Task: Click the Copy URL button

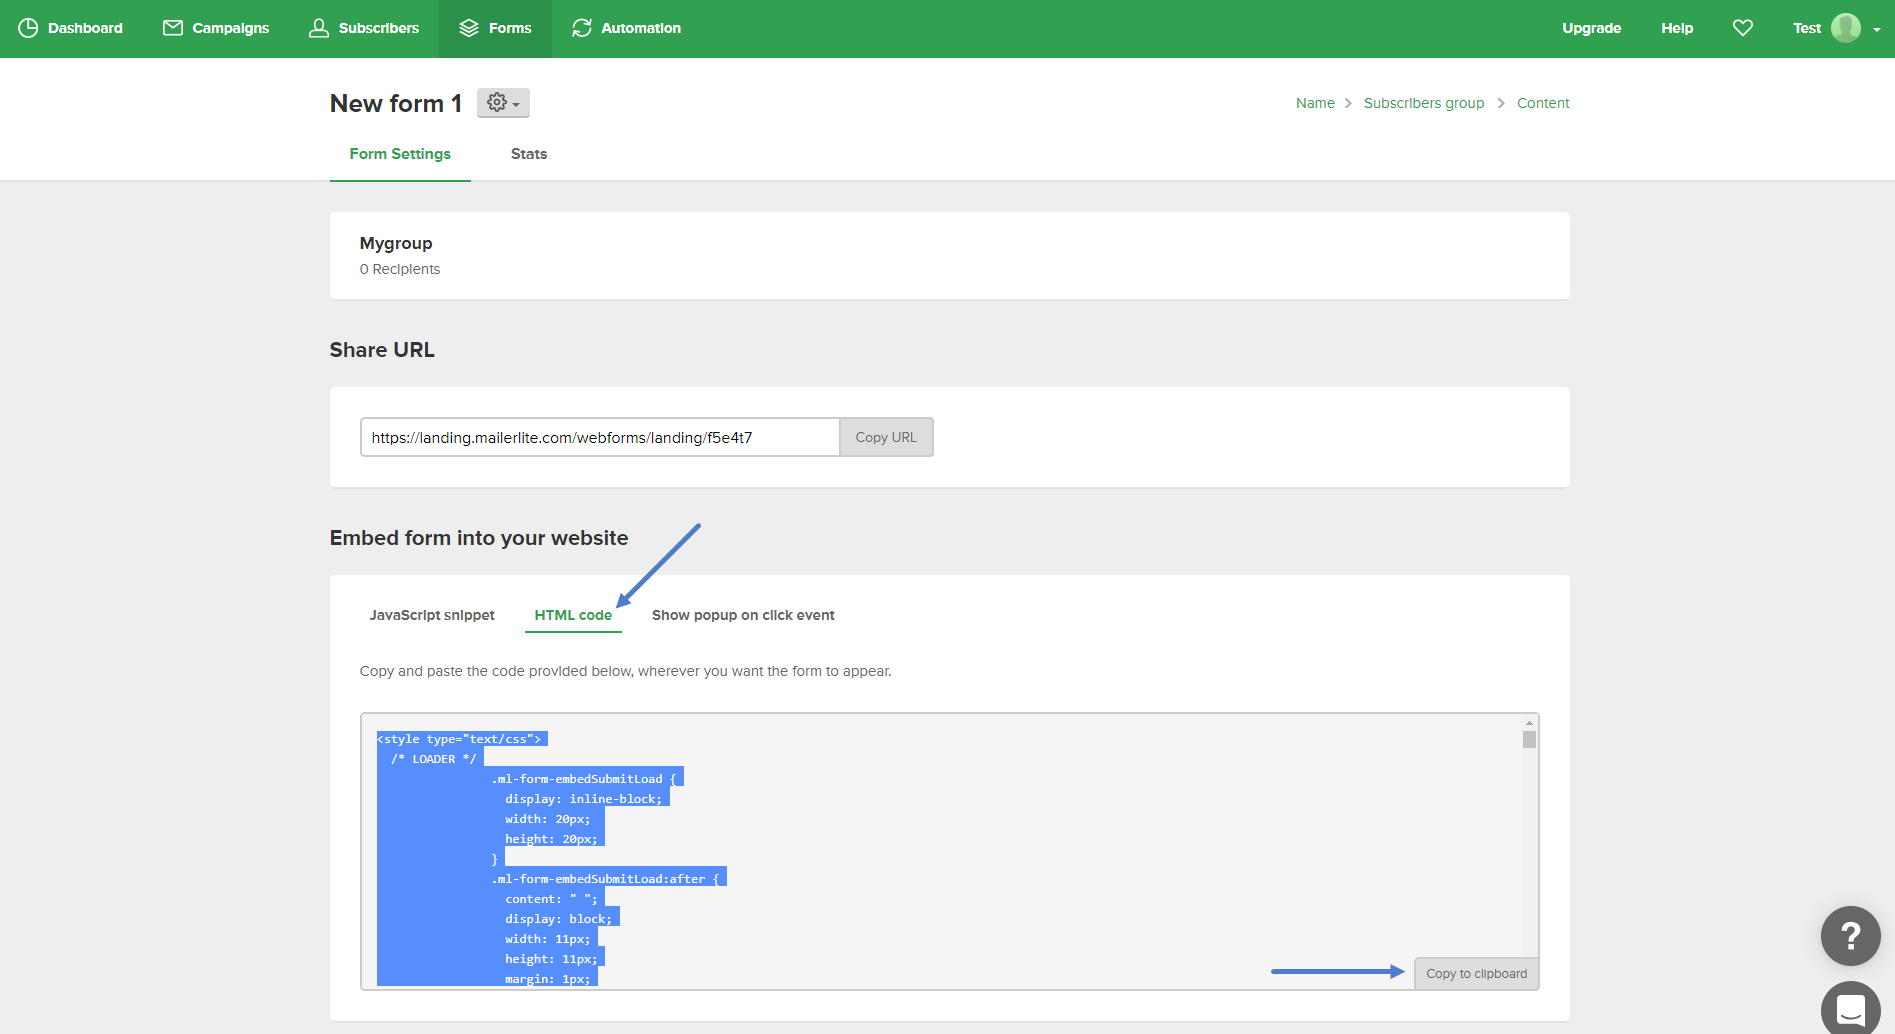Action: (x=886, y=437)
